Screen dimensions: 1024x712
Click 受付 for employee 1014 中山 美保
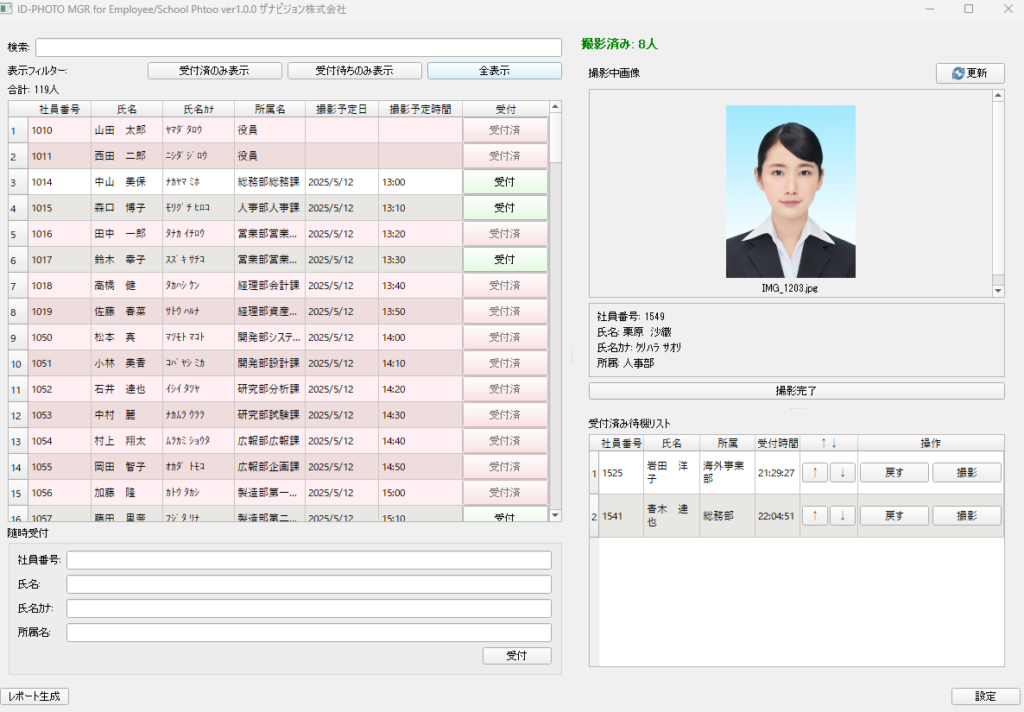click(505, 182)
